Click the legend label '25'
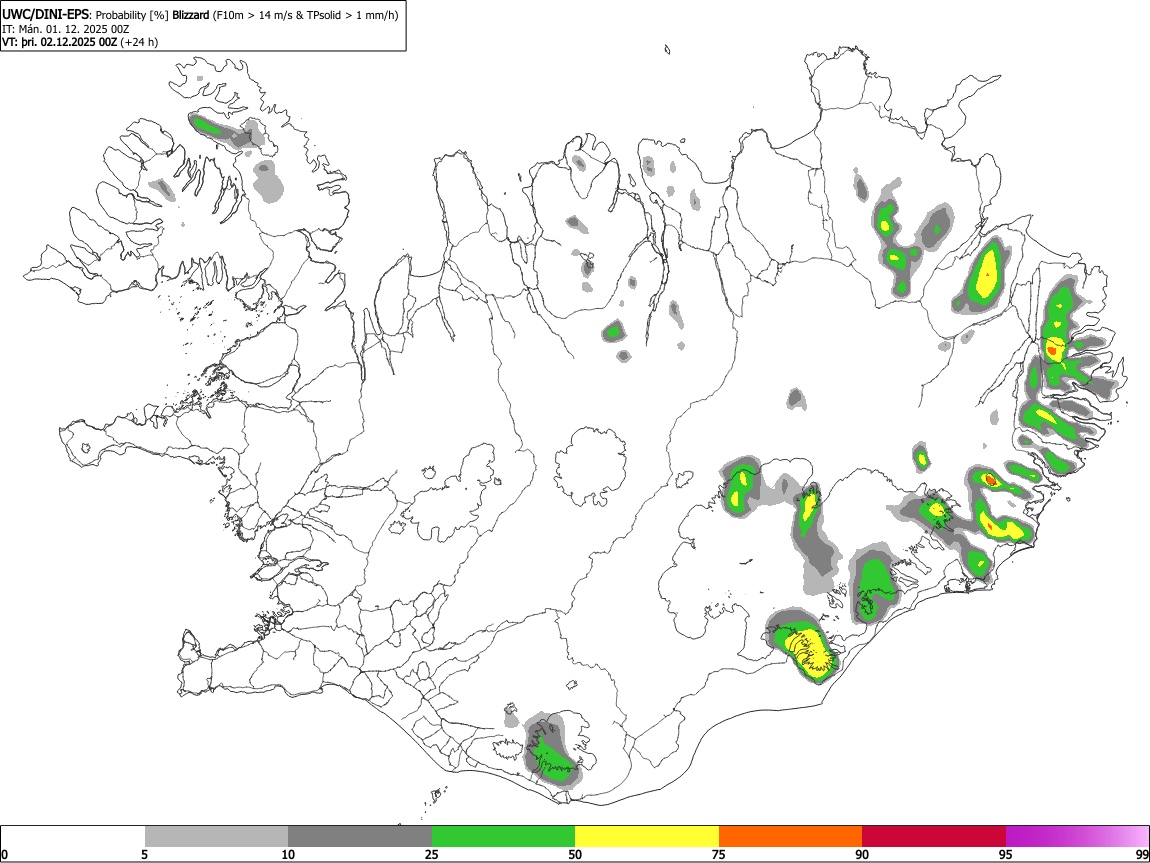Screen dimensions: 1150x863 click(432, 854)
